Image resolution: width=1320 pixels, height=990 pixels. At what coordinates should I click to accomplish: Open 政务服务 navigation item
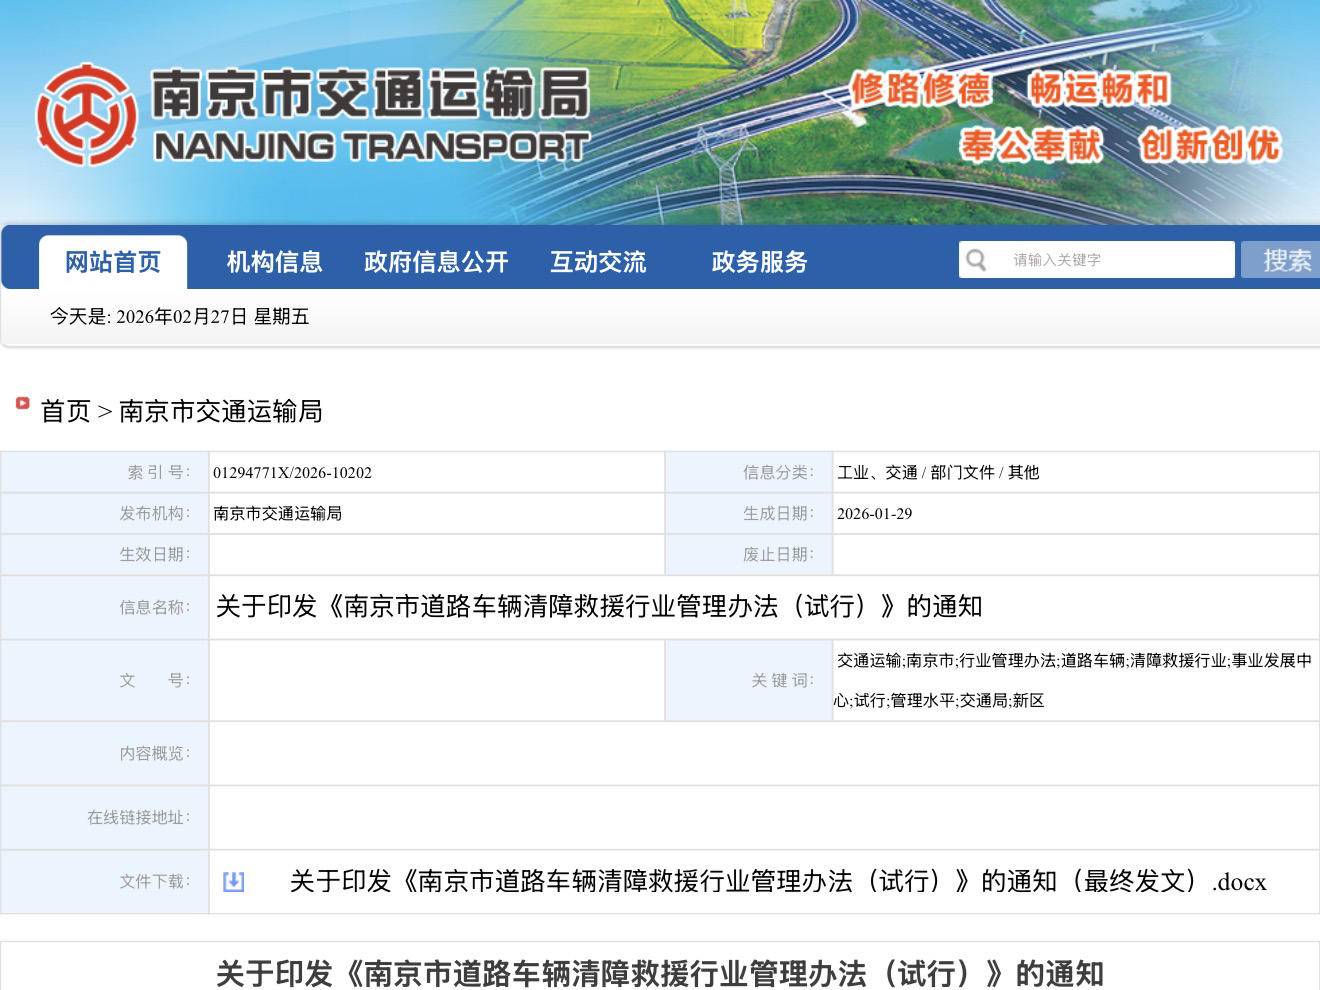[759, 262]
